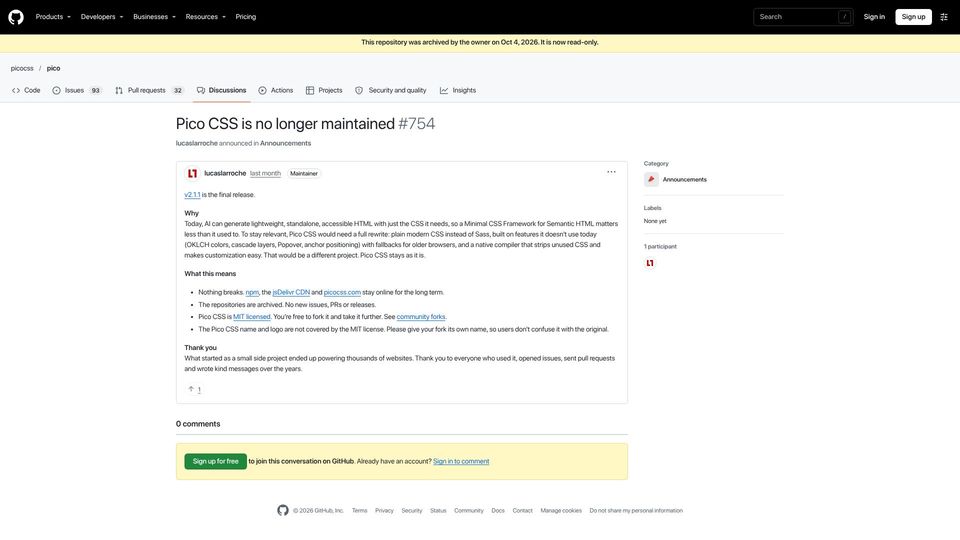Click the 'Thank you' heading text

[x=200, y=348]
